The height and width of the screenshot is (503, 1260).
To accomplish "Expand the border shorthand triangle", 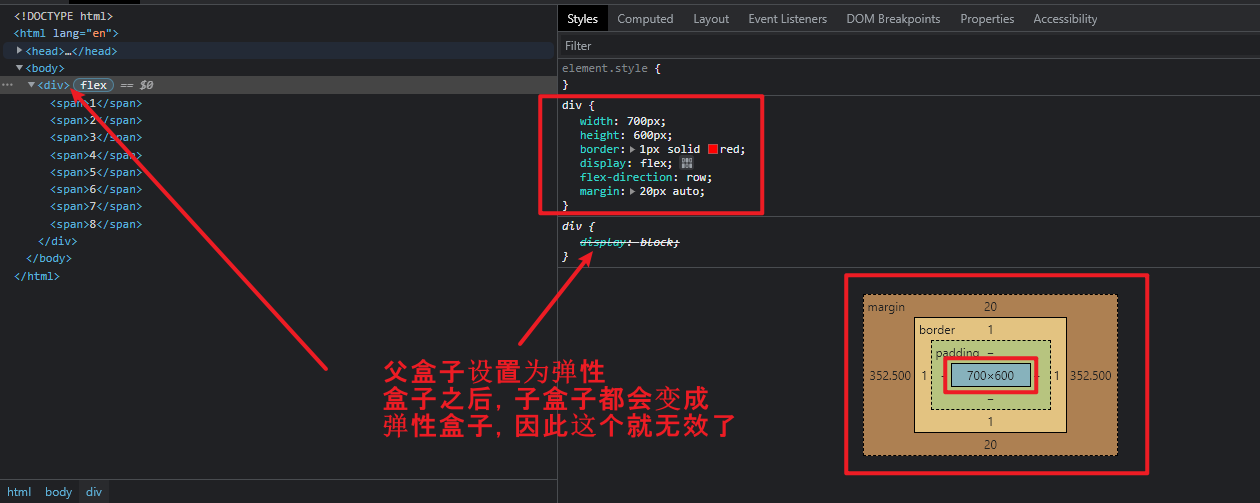I will tap(632, 149).
